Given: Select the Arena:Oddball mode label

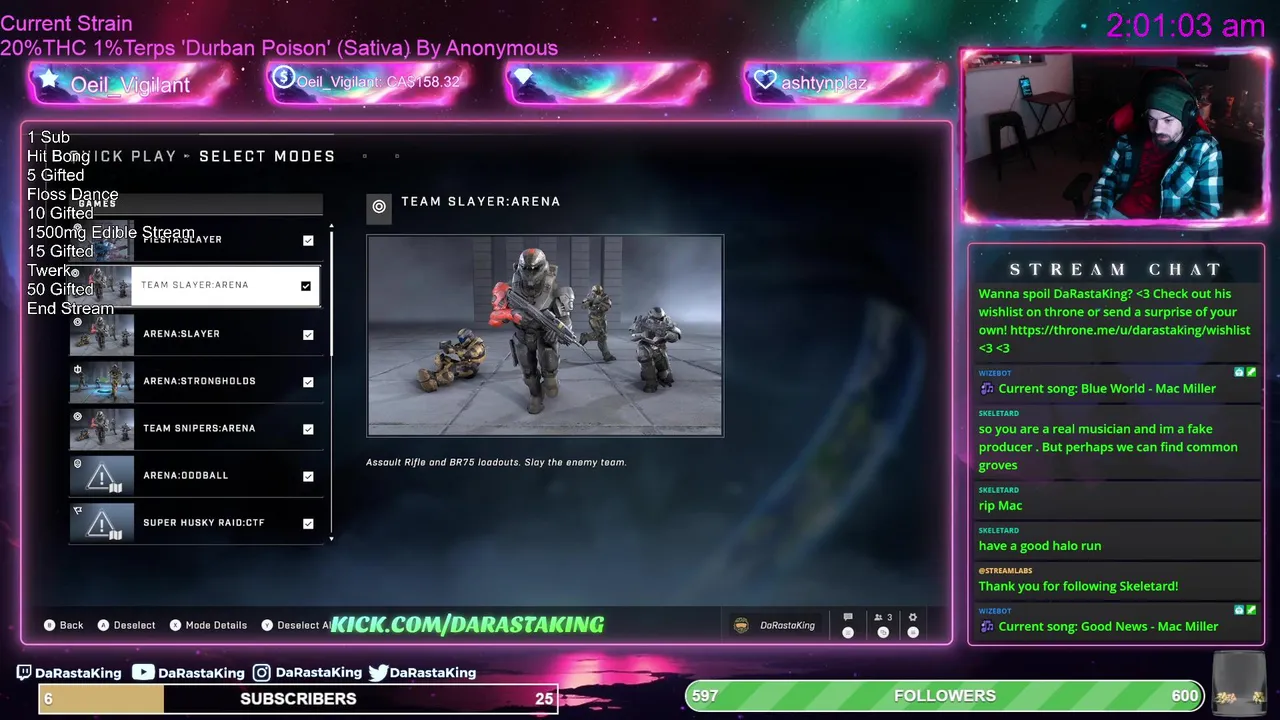Looking at the screenshot, I should (185, 476).
